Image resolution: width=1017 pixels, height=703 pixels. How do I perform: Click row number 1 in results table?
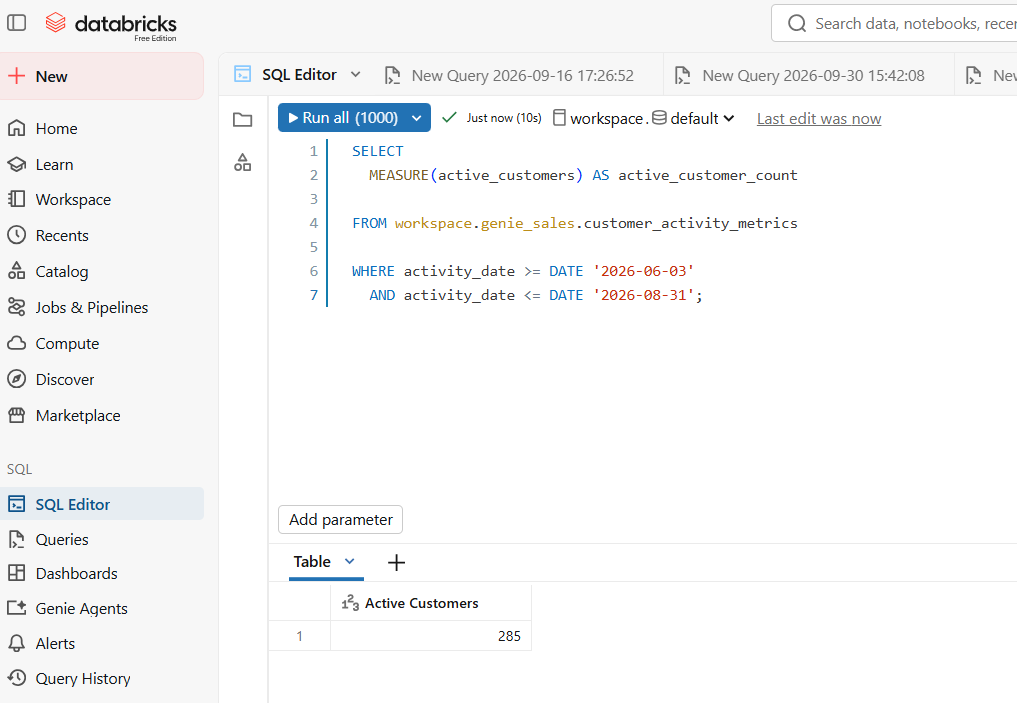[x=299, y=636]
